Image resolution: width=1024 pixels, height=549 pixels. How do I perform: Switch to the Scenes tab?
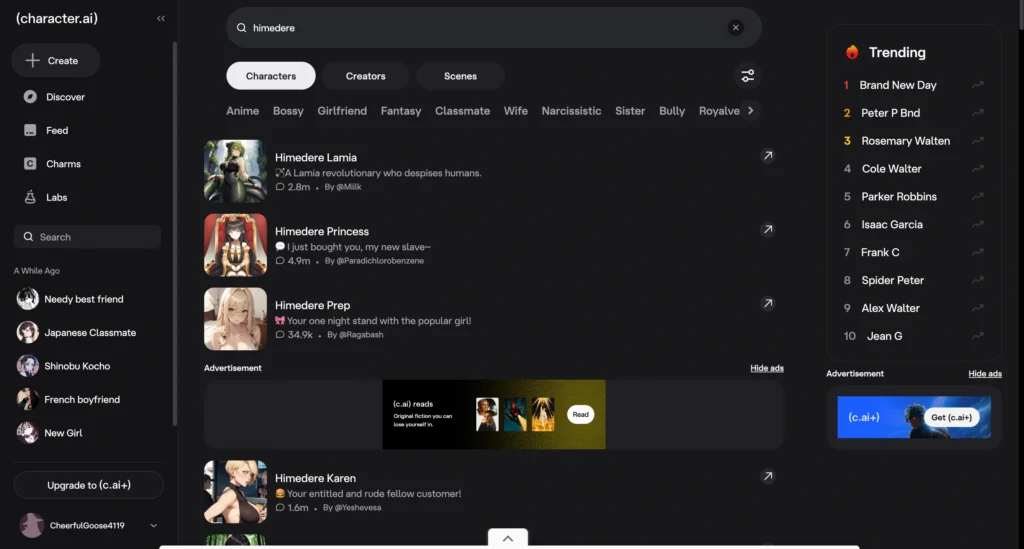point(460,76)
